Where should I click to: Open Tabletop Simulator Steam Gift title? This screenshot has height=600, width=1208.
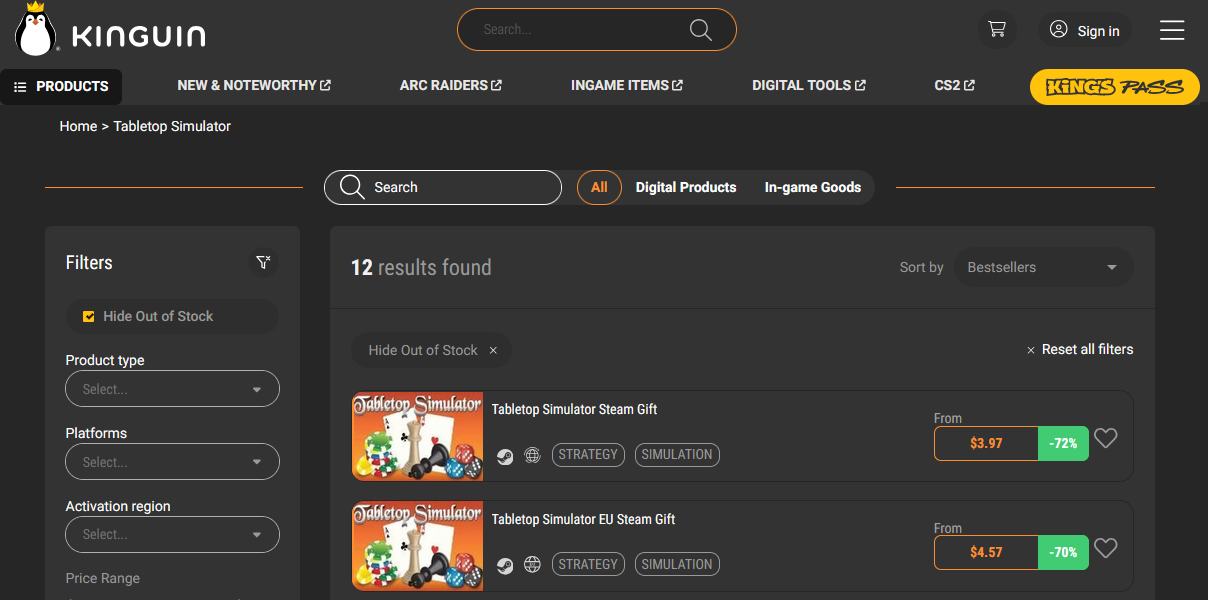click(x=574, y=409)
